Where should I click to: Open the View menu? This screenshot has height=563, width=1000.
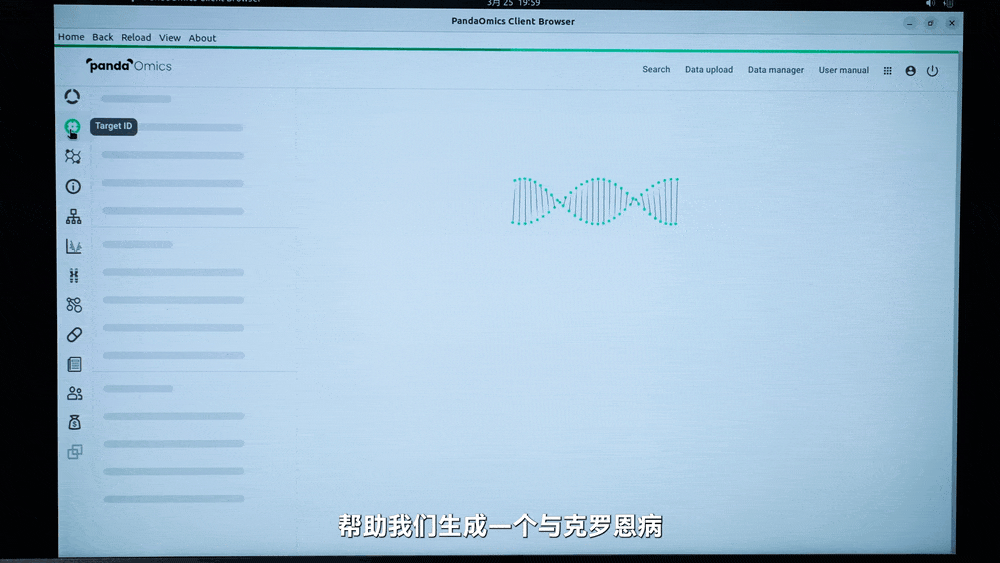click(170, 38)
